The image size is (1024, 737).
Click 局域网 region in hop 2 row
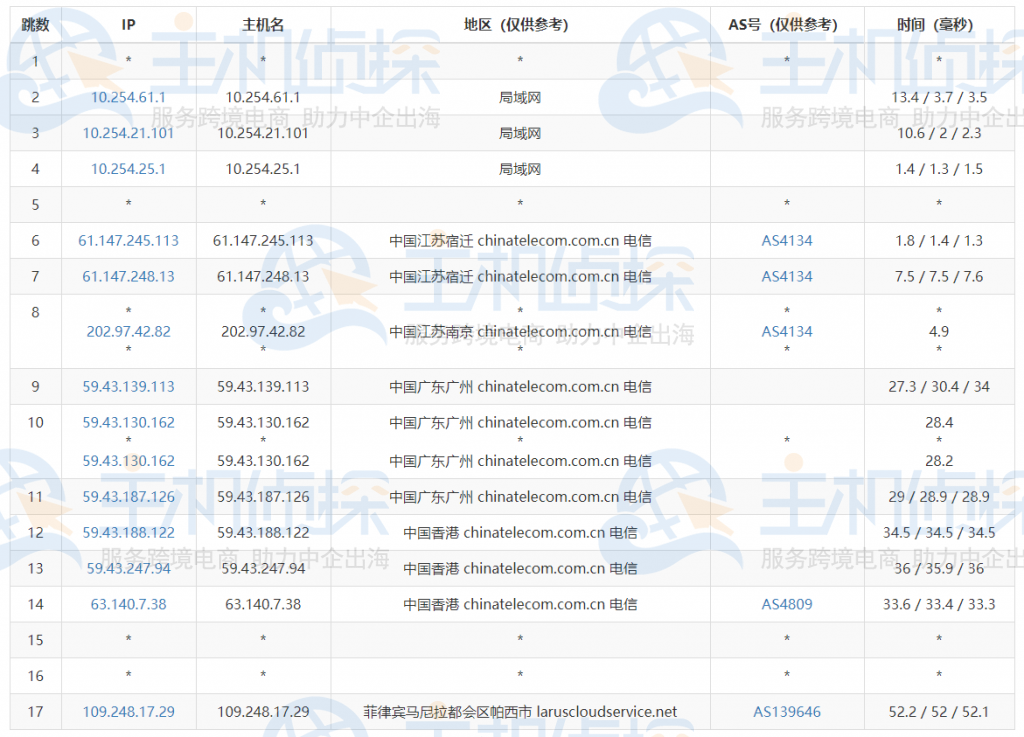tap(520, 97)
